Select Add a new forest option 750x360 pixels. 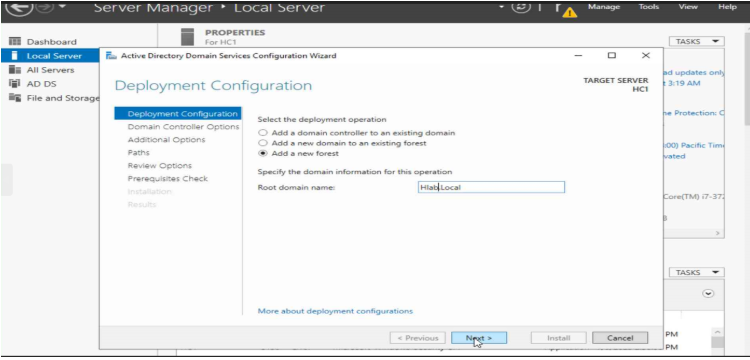tap(262, 153)
